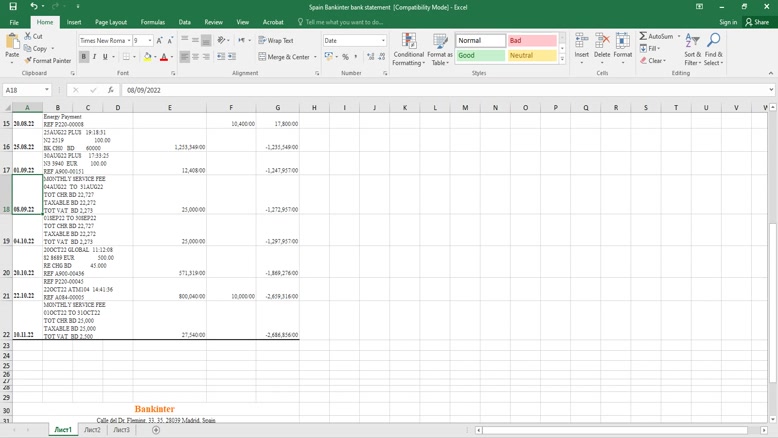Viewport: 778px width, 438px height.
Task: Open the Formulas ribbon tab
Action: pos(153,22)
